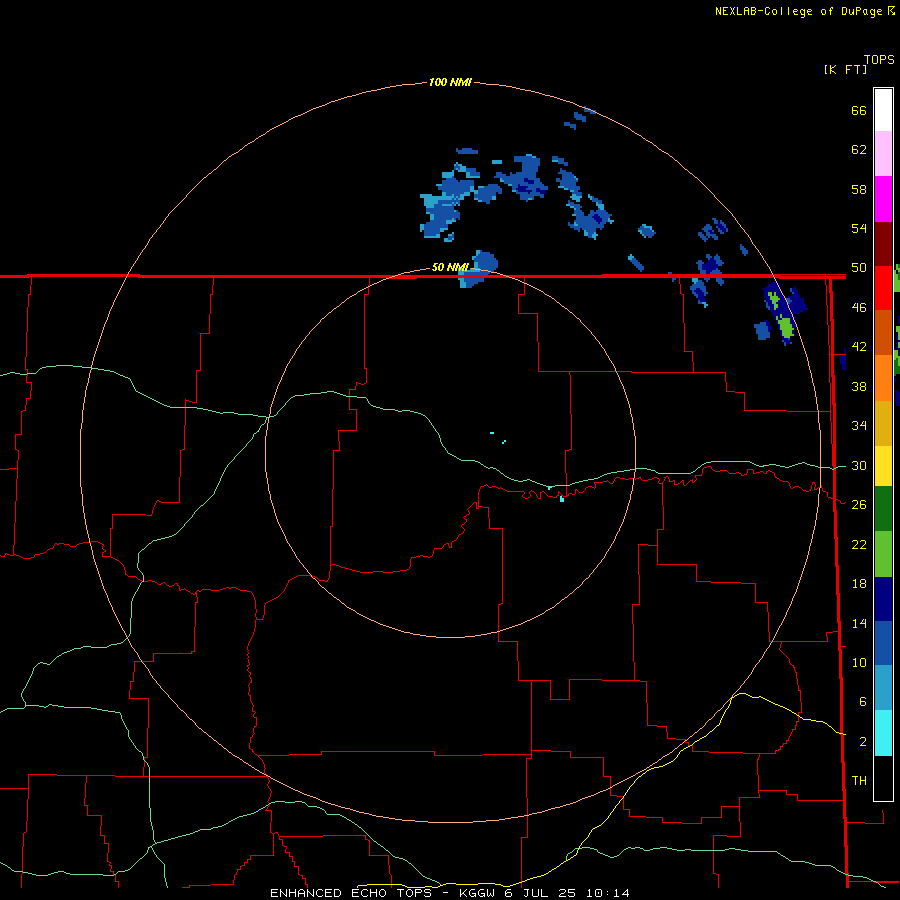The image size is (900, 900).
Task: Click the light green legend swatch
Action: [883, 554]
